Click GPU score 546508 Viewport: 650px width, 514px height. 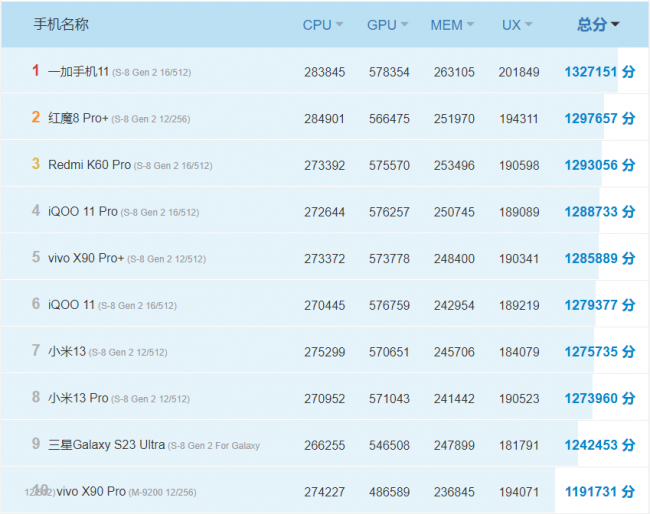coord(389,445)
